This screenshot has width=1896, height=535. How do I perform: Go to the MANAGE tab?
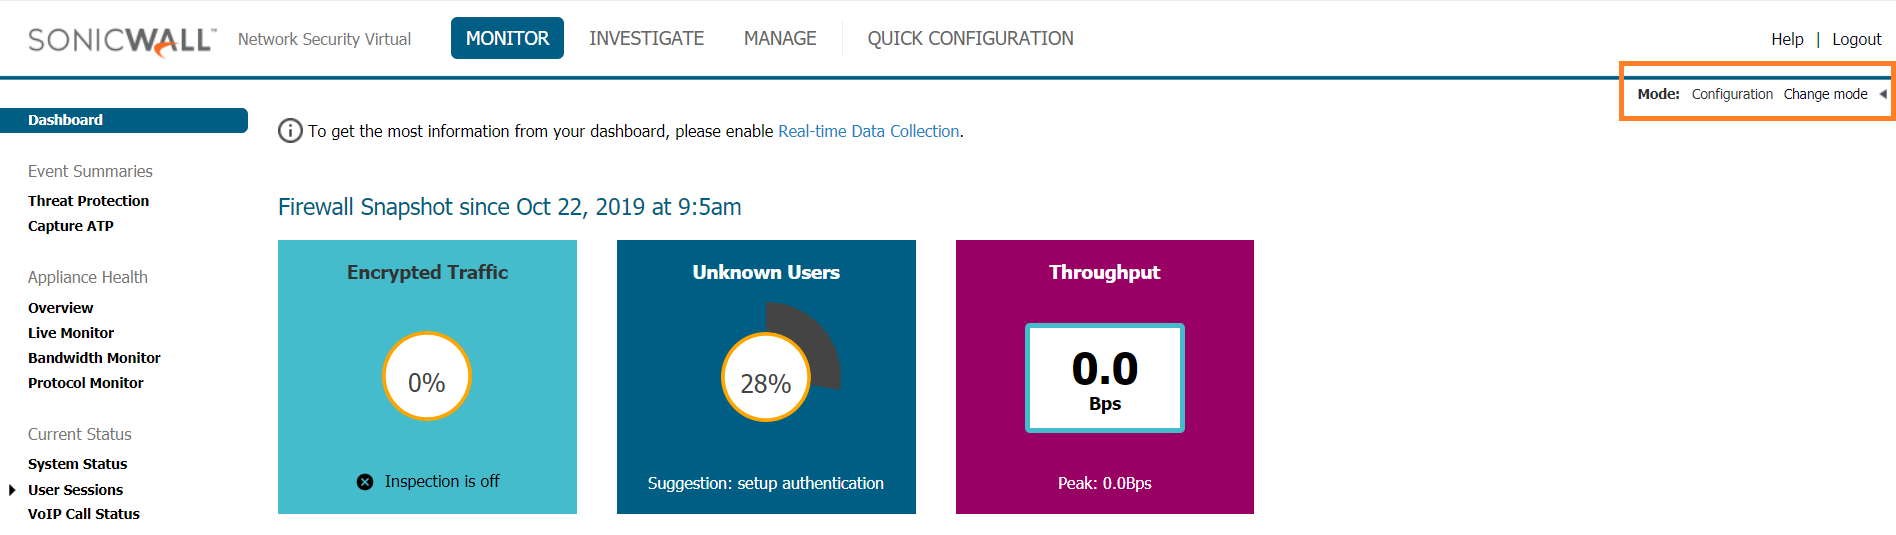coord(780,38)
